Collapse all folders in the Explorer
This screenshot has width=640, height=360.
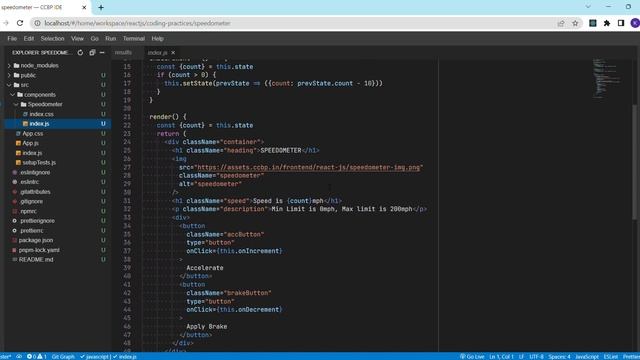click(x=92, y=53)
